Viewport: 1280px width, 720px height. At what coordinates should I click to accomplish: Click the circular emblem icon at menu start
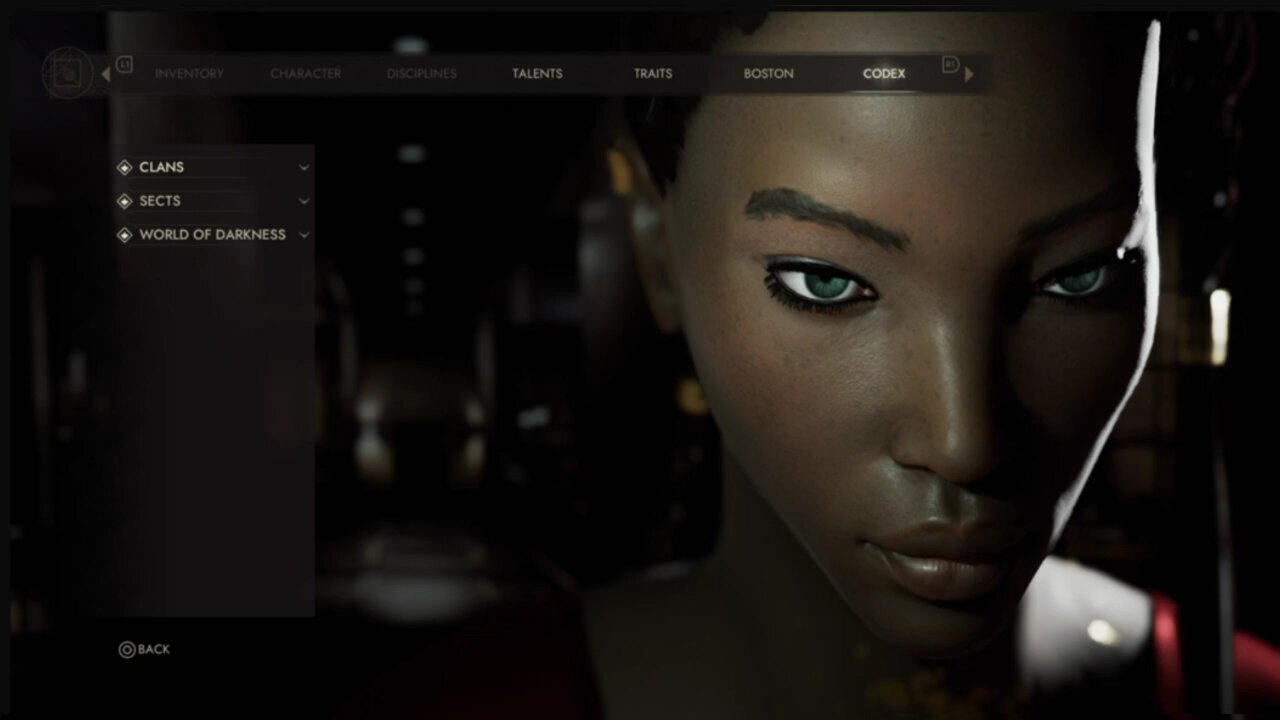pos(68,72)
